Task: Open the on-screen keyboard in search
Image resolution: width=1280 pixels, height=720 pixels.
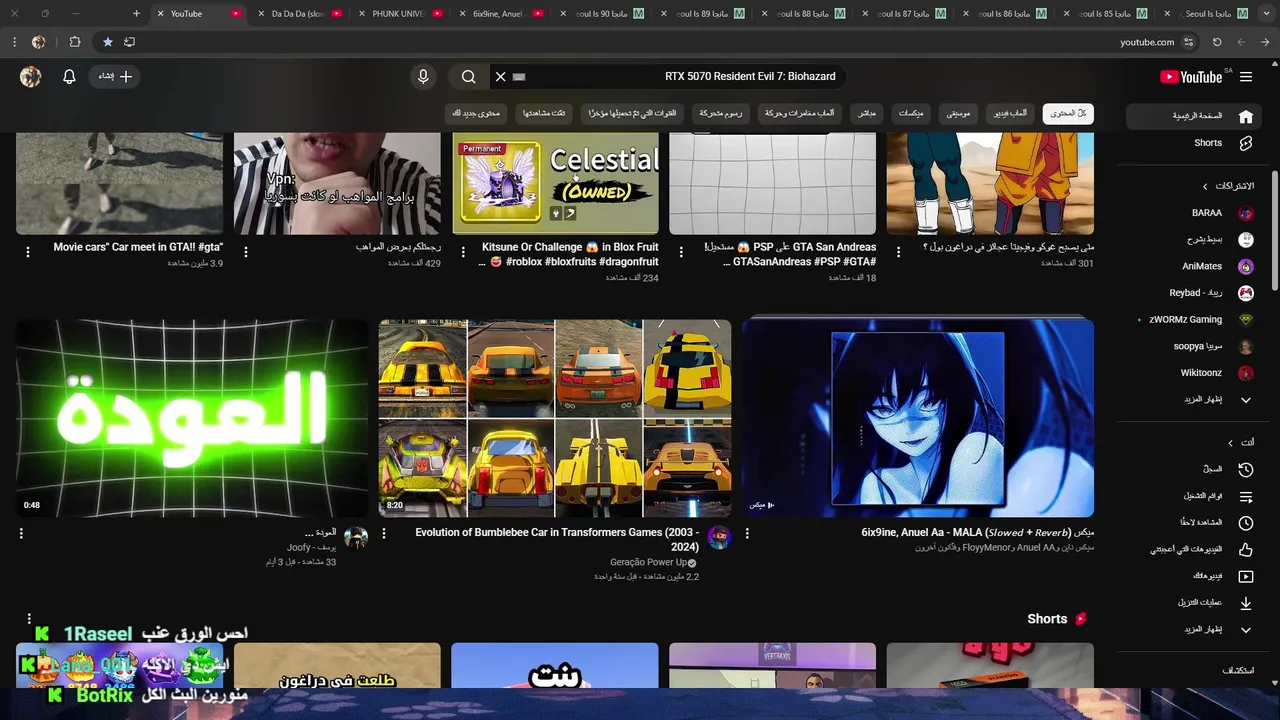Action: 519,77
